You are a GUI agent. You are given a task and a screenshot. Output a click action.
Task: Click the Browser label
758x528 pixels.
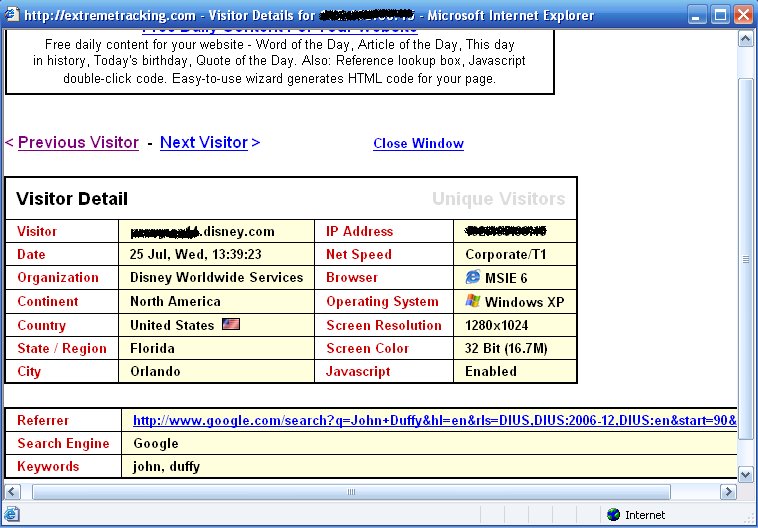click(x=351, y=278)
